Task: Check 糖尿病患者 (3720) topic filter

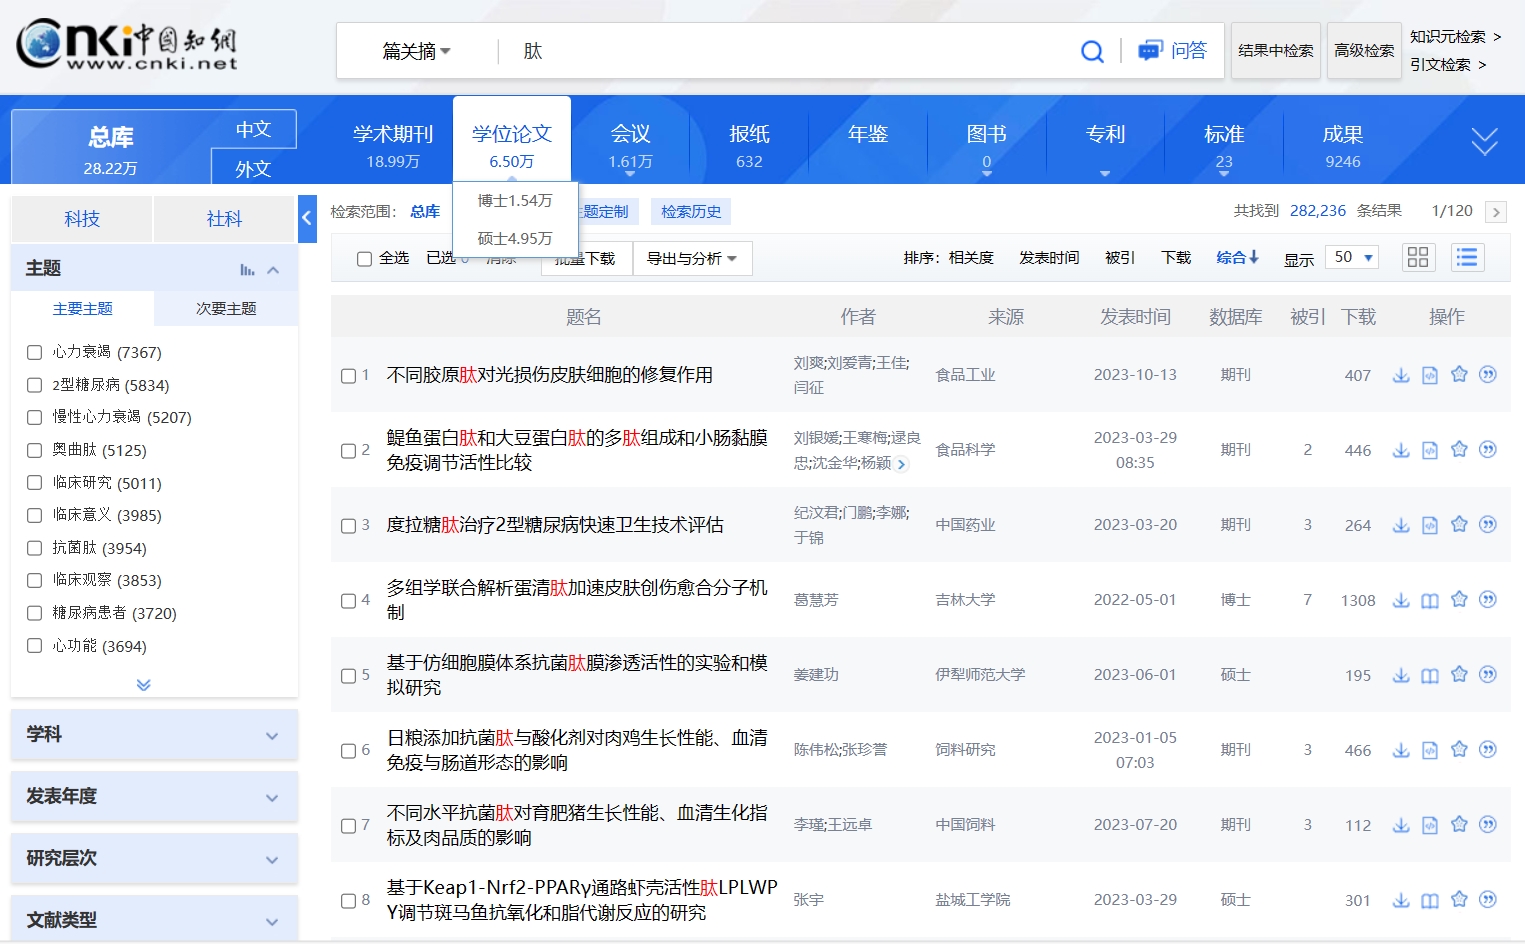Action: click(x=34, y=613)
